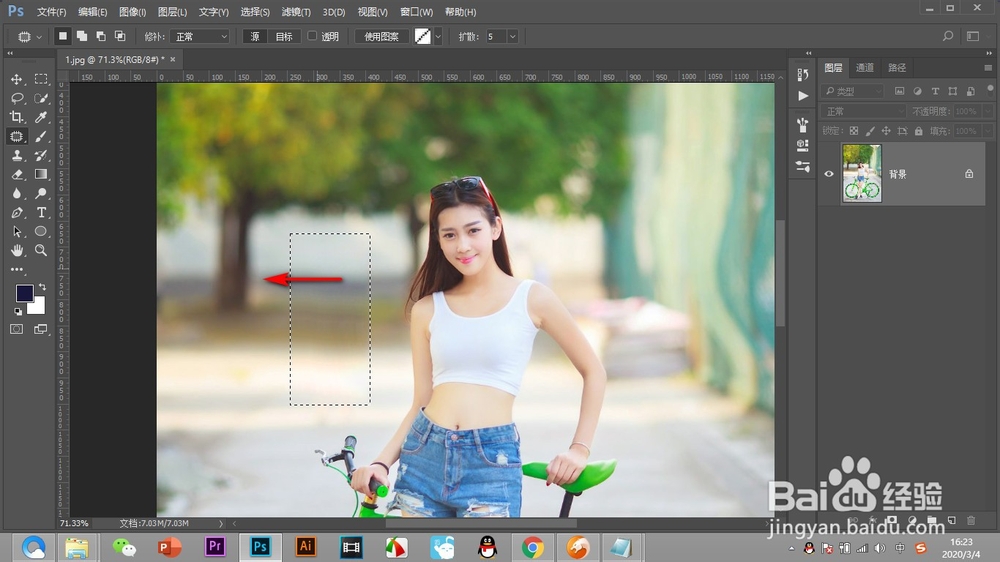Change the screen mode

click(x=41, y=329)
